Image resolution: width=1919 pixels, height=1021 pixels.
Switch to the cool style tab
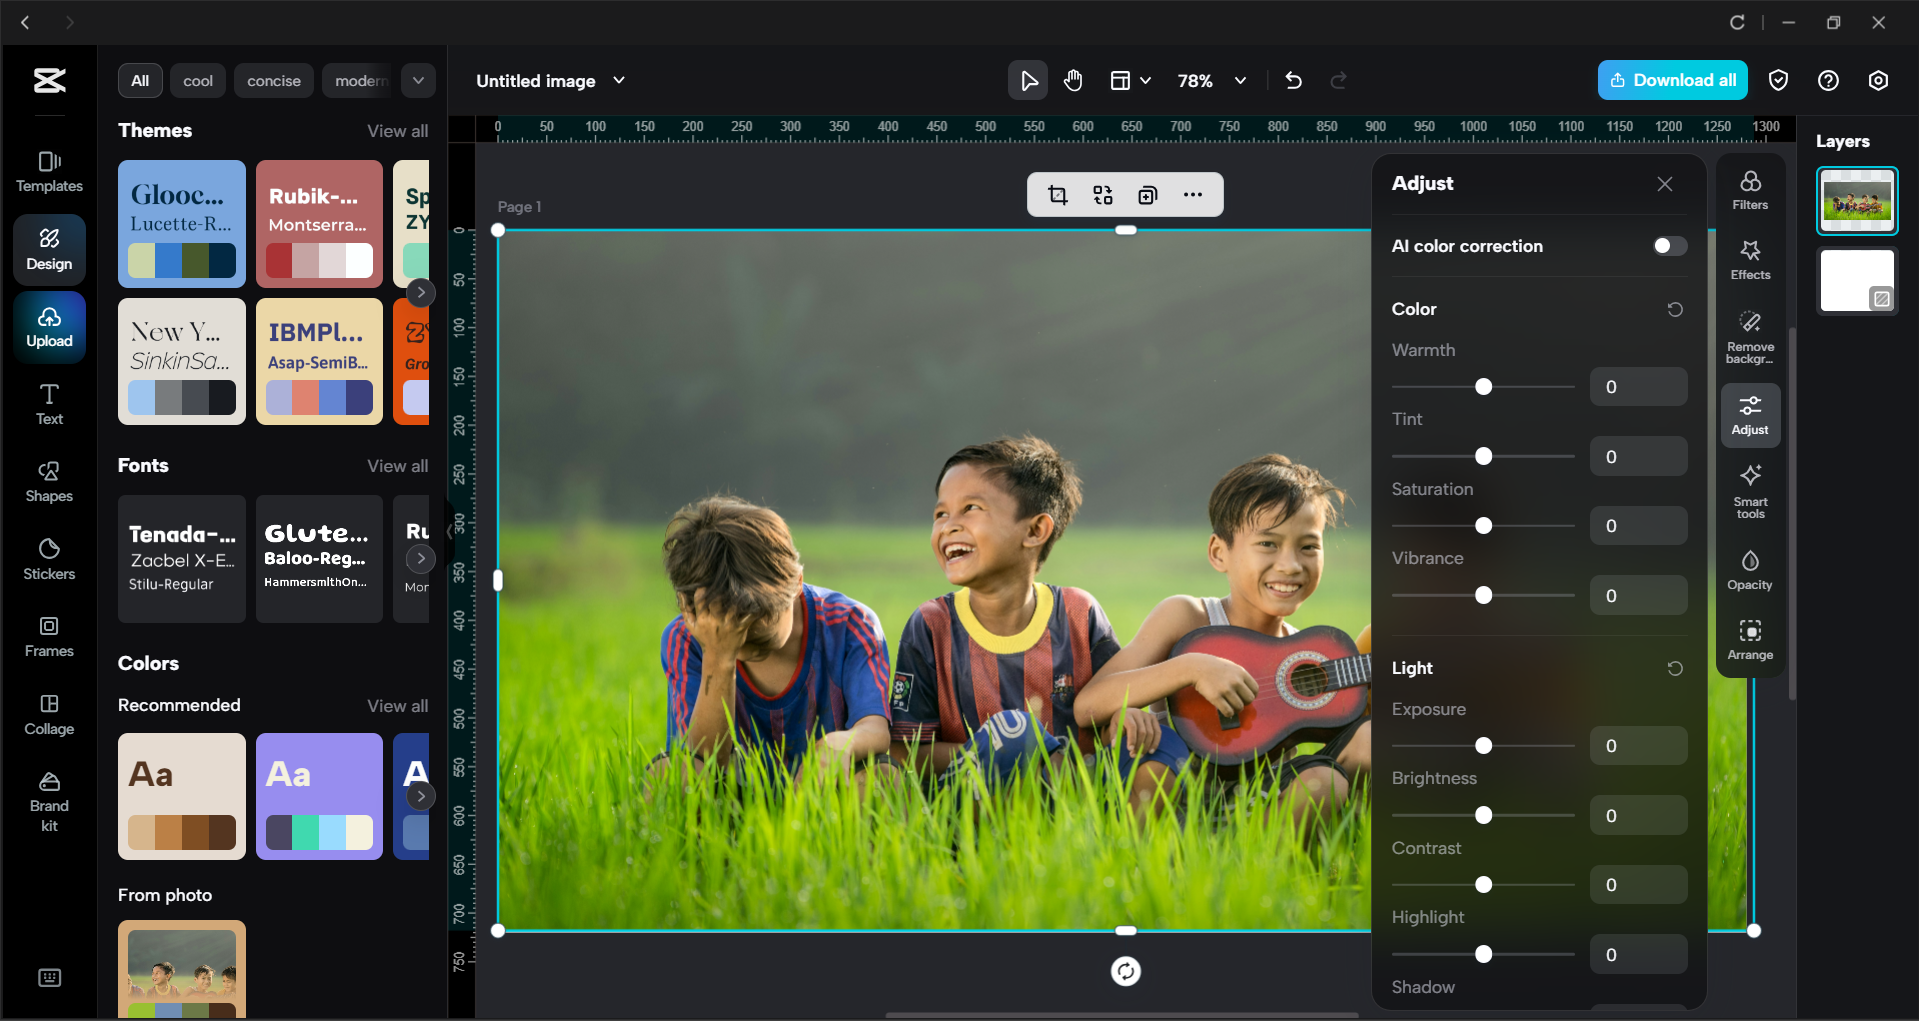click(x=197, y=80)
